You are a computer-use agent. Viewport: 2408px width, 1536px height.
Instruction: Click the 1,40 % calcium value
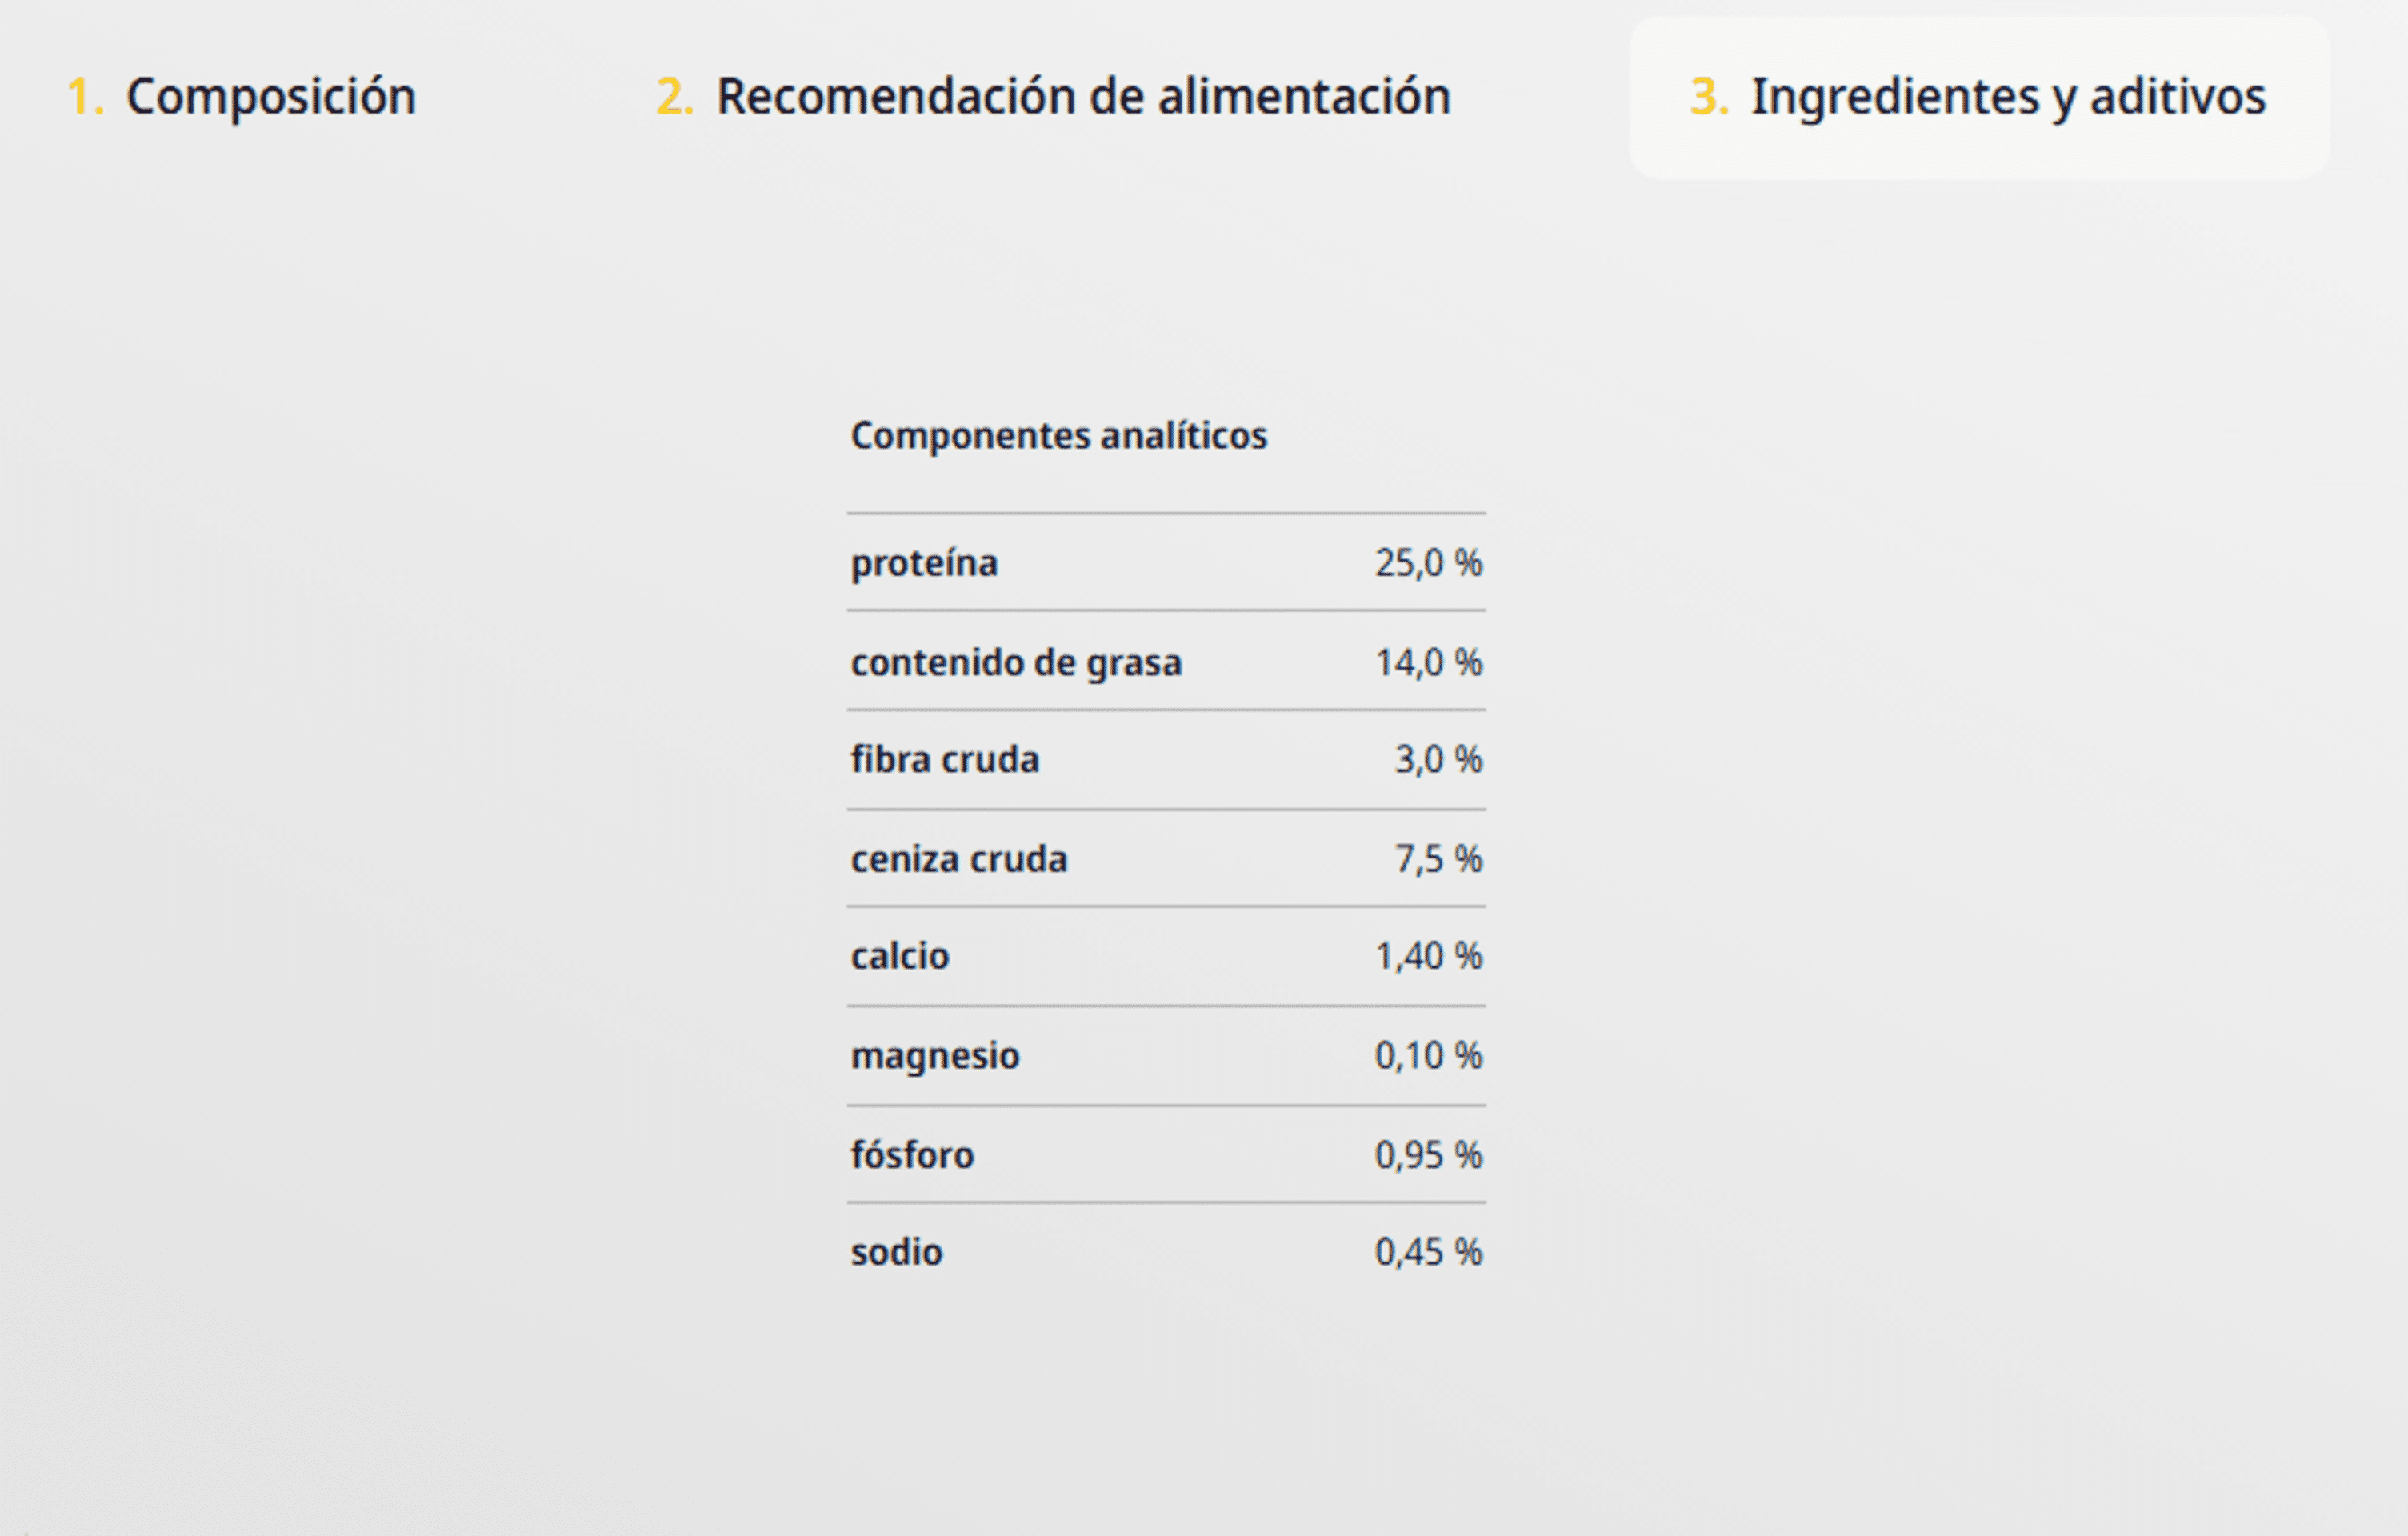click(1428, 956)
